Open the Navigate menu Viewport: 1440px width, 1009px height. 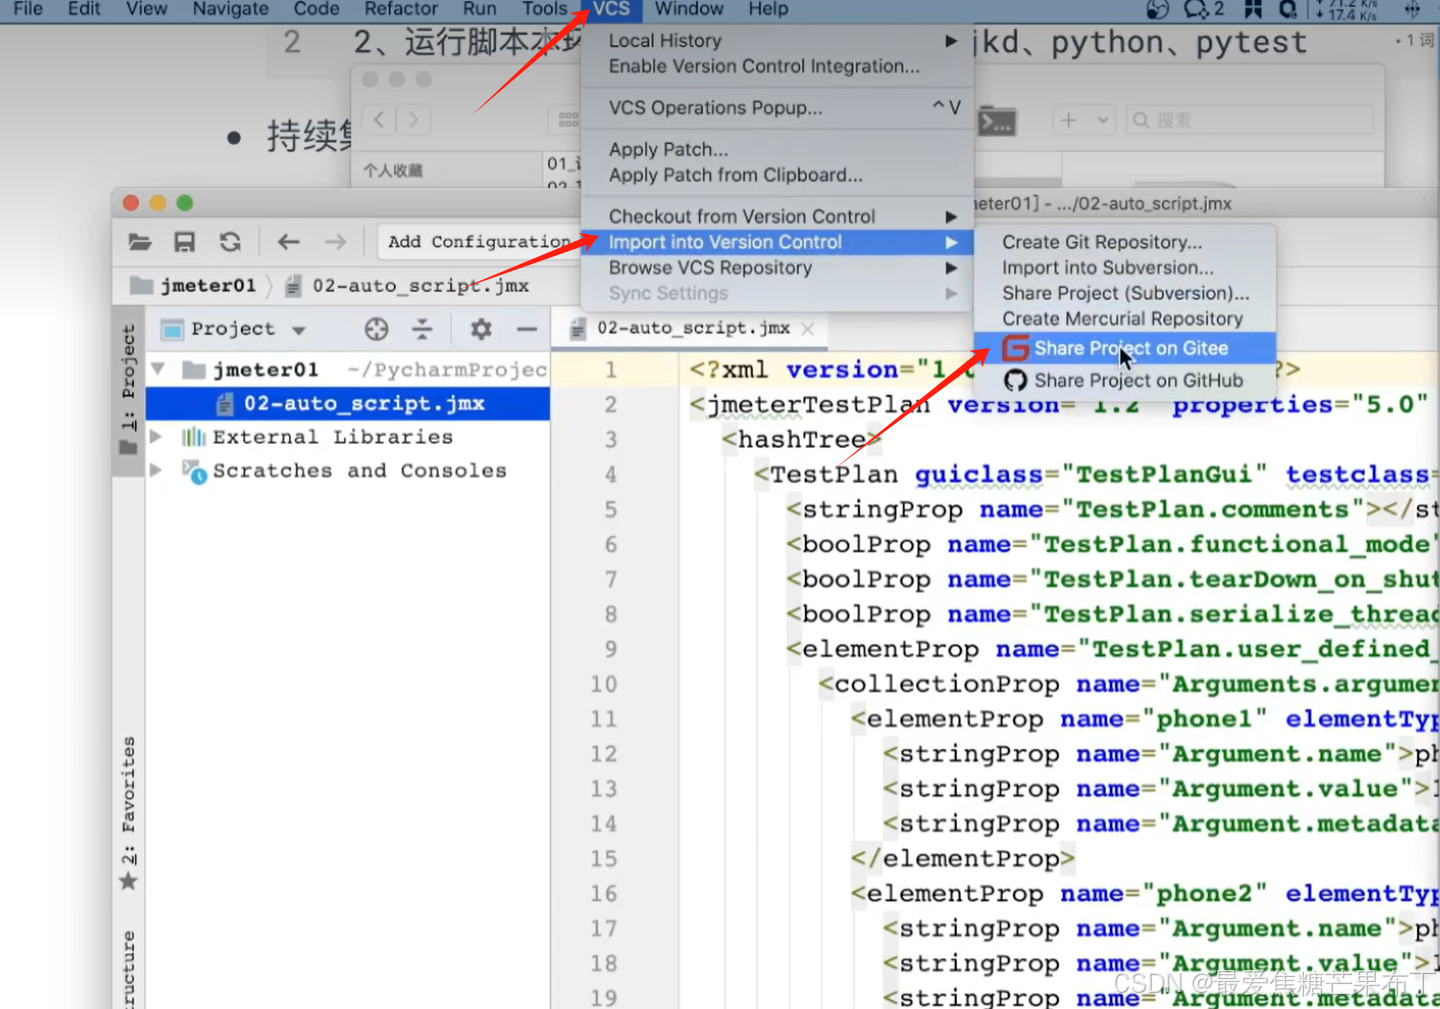click(230, 9)
